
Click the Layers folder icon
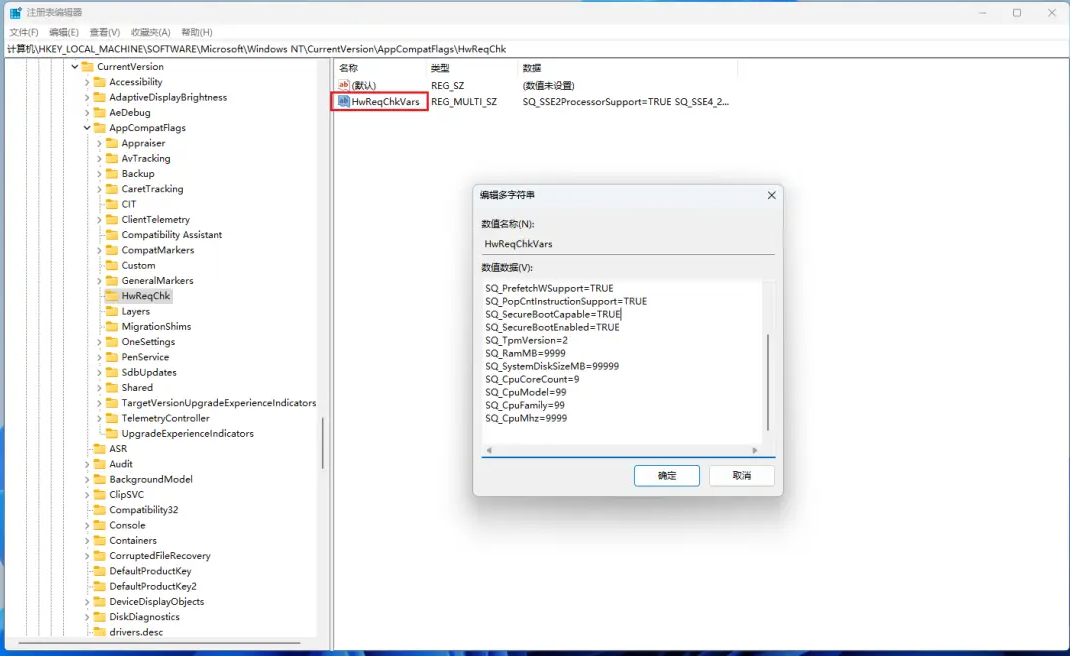(112, 311)
